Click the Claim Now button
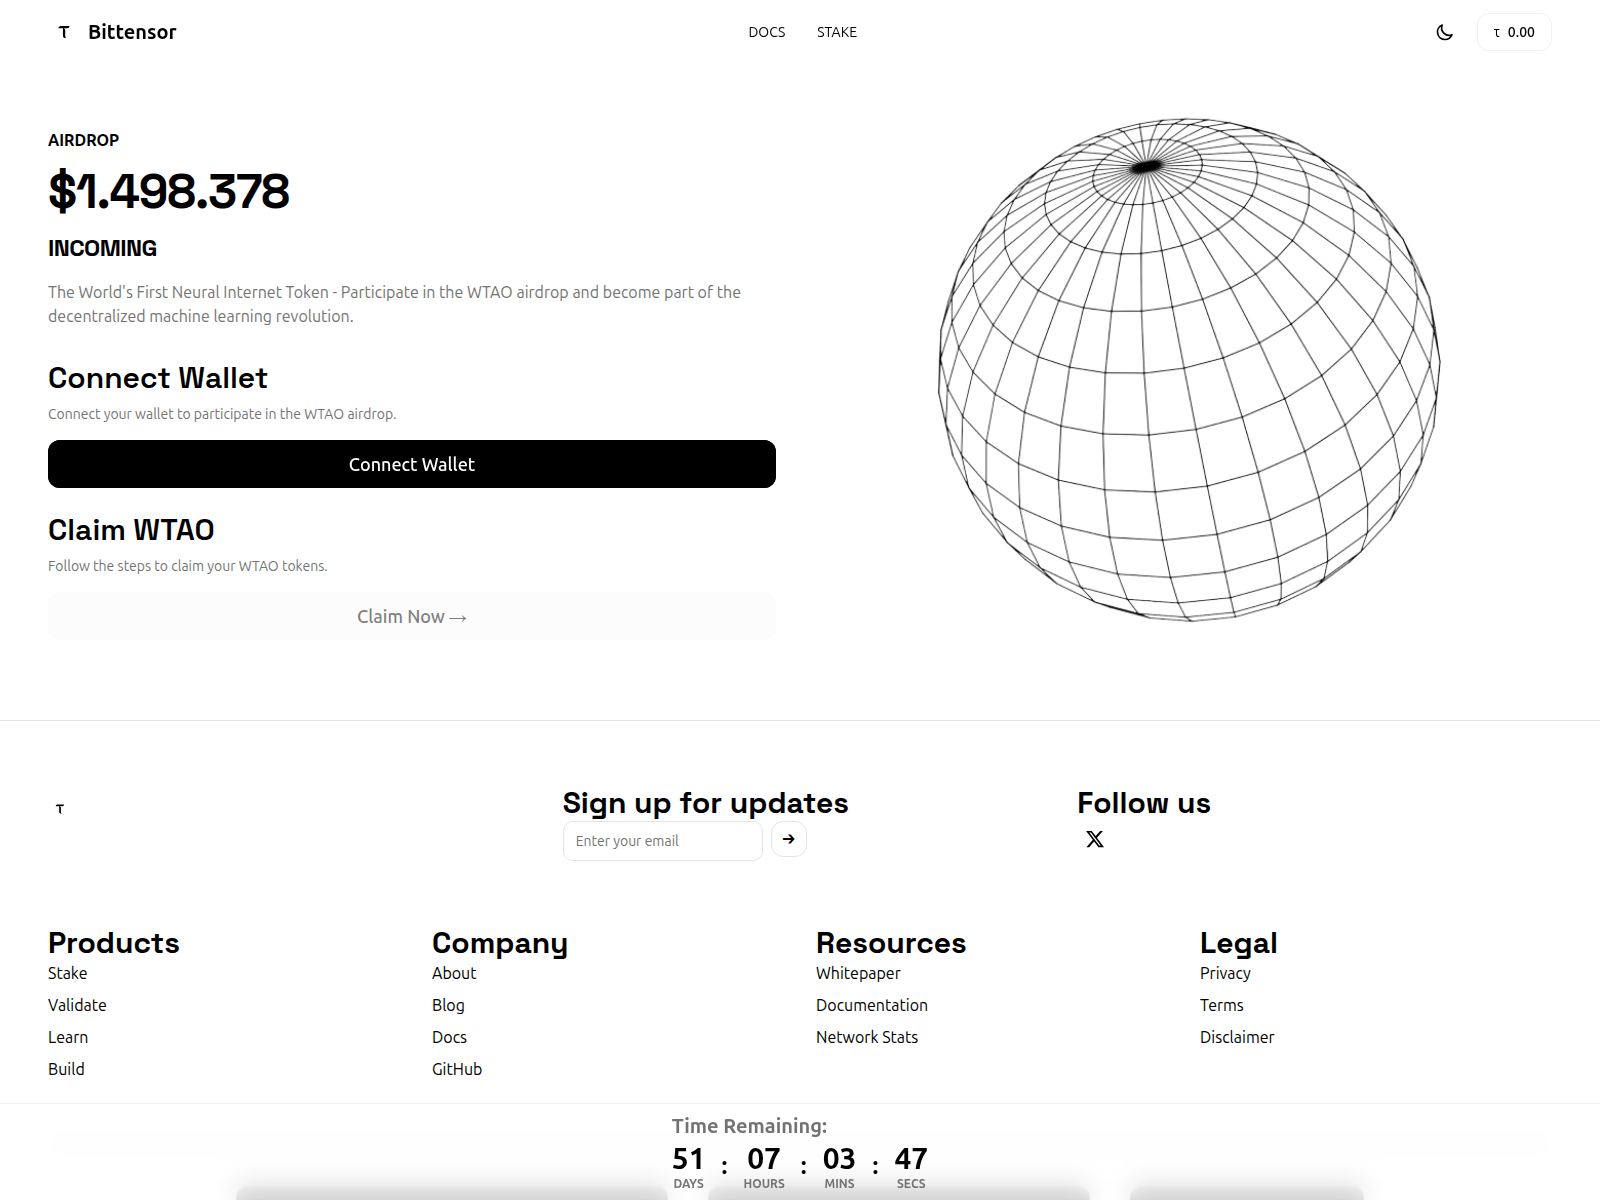The width and height of the screenshot is (1600, 1200). tap(412, 616)
